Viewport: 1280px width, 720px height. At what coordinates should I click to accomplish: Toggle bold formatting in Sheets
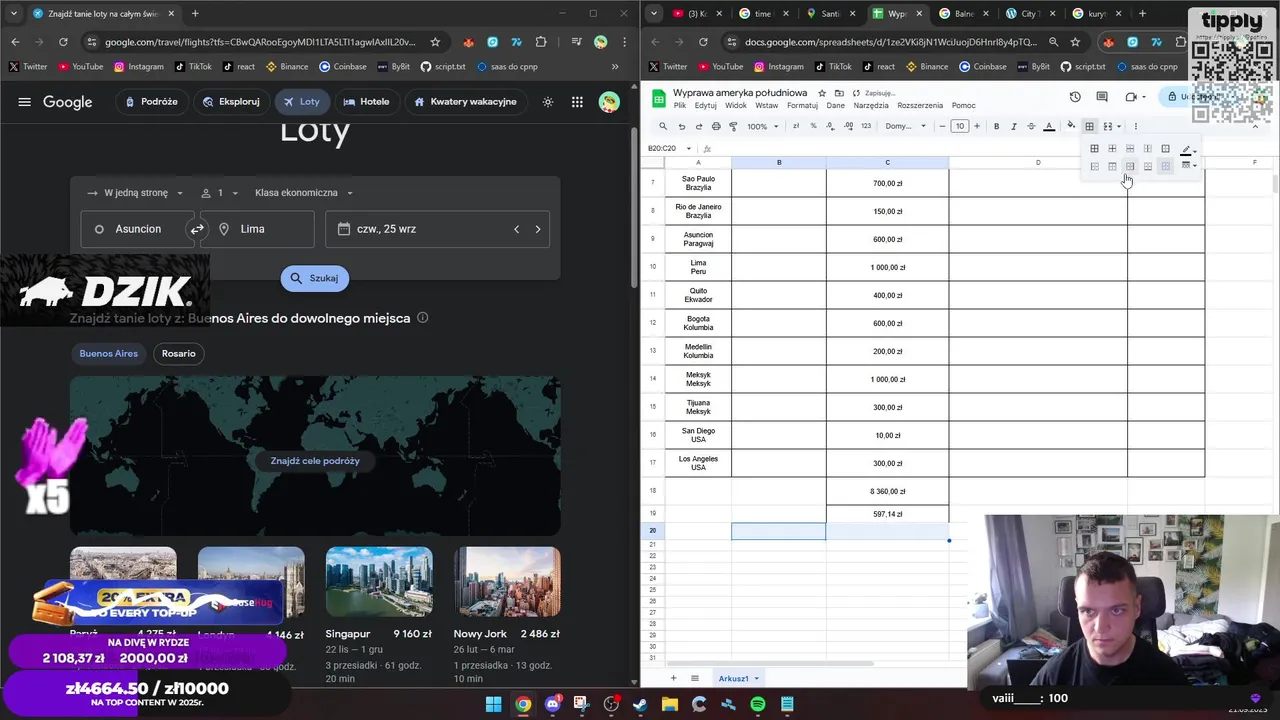point(996,126)
